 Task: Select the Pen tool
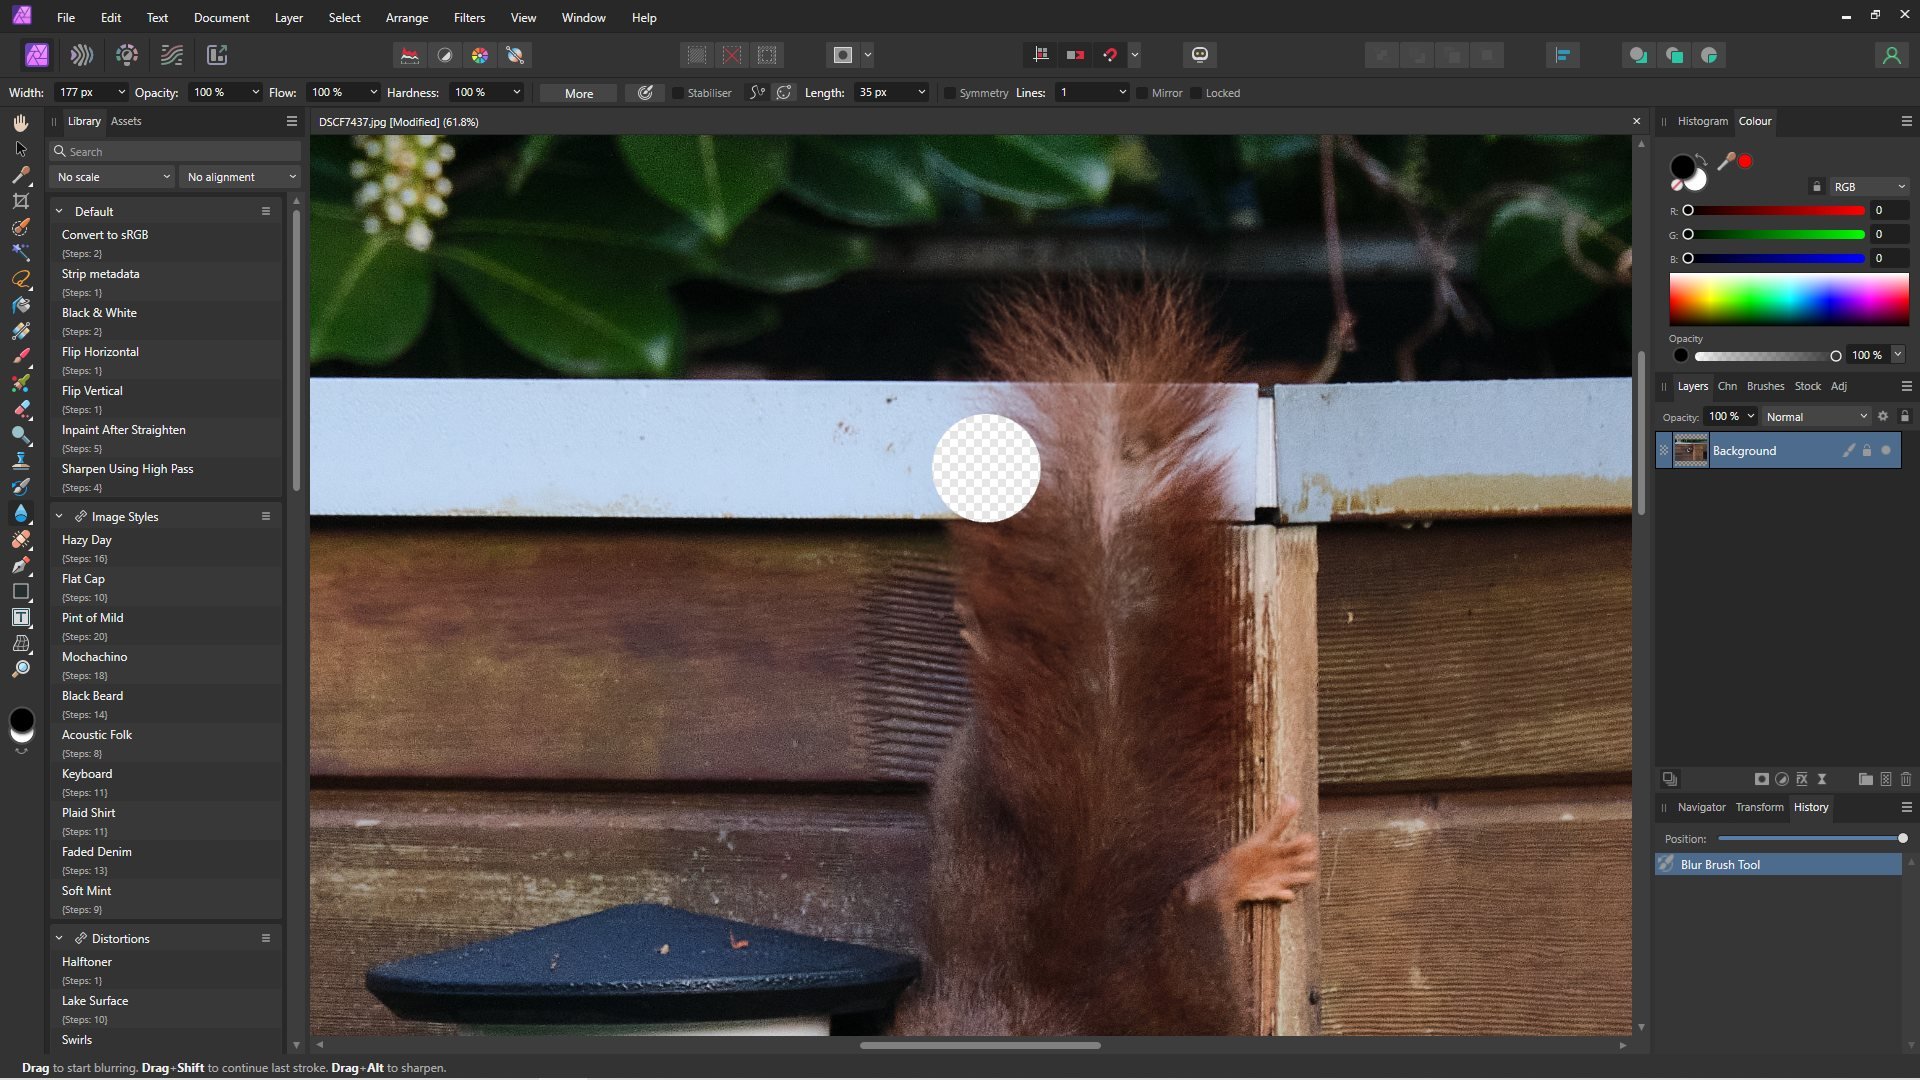20,565
